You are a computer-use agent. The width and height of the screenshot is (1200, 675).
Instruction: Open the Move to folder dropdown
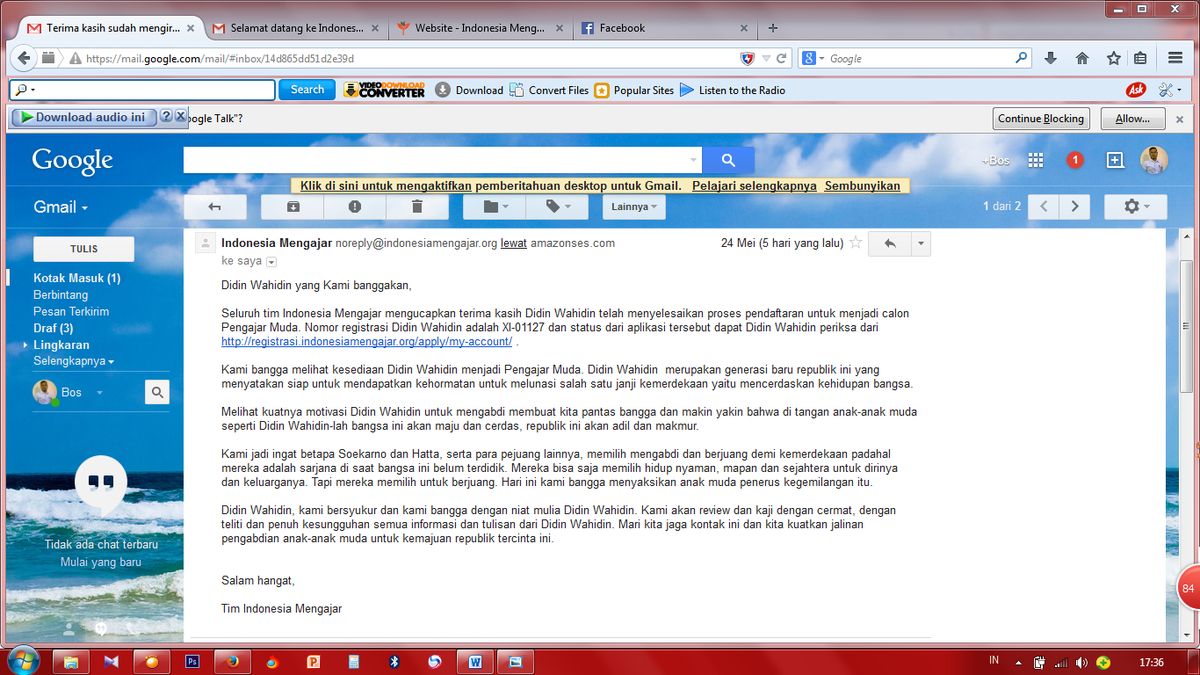pos(494,207)
